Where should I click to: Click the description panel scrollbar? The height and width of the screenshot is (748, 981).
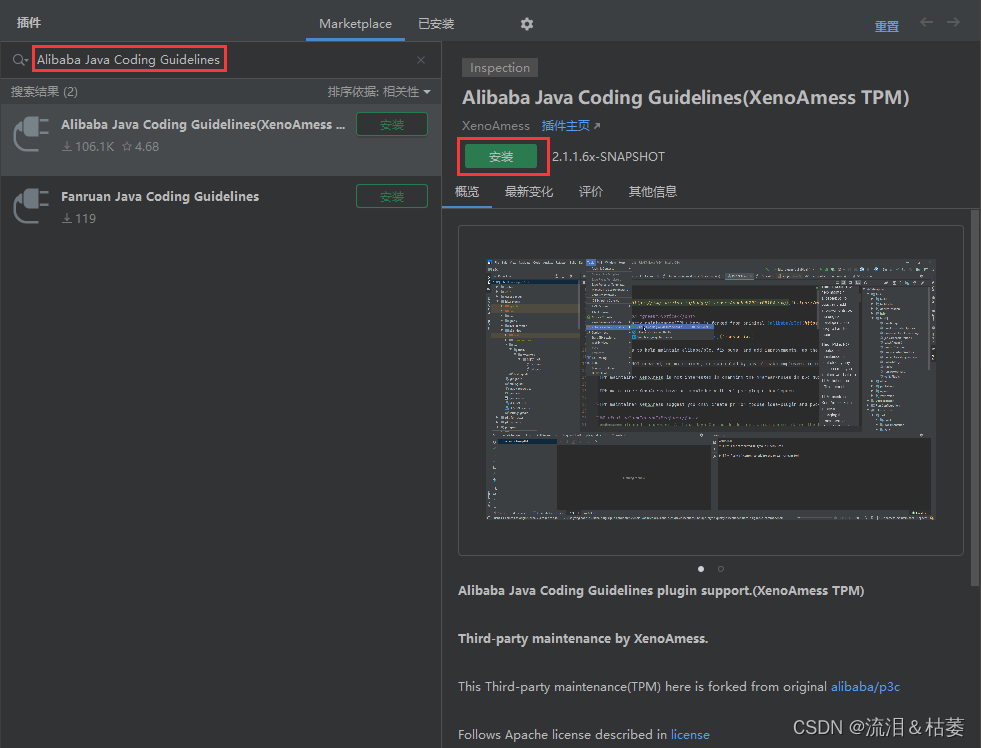coord(975,398)
